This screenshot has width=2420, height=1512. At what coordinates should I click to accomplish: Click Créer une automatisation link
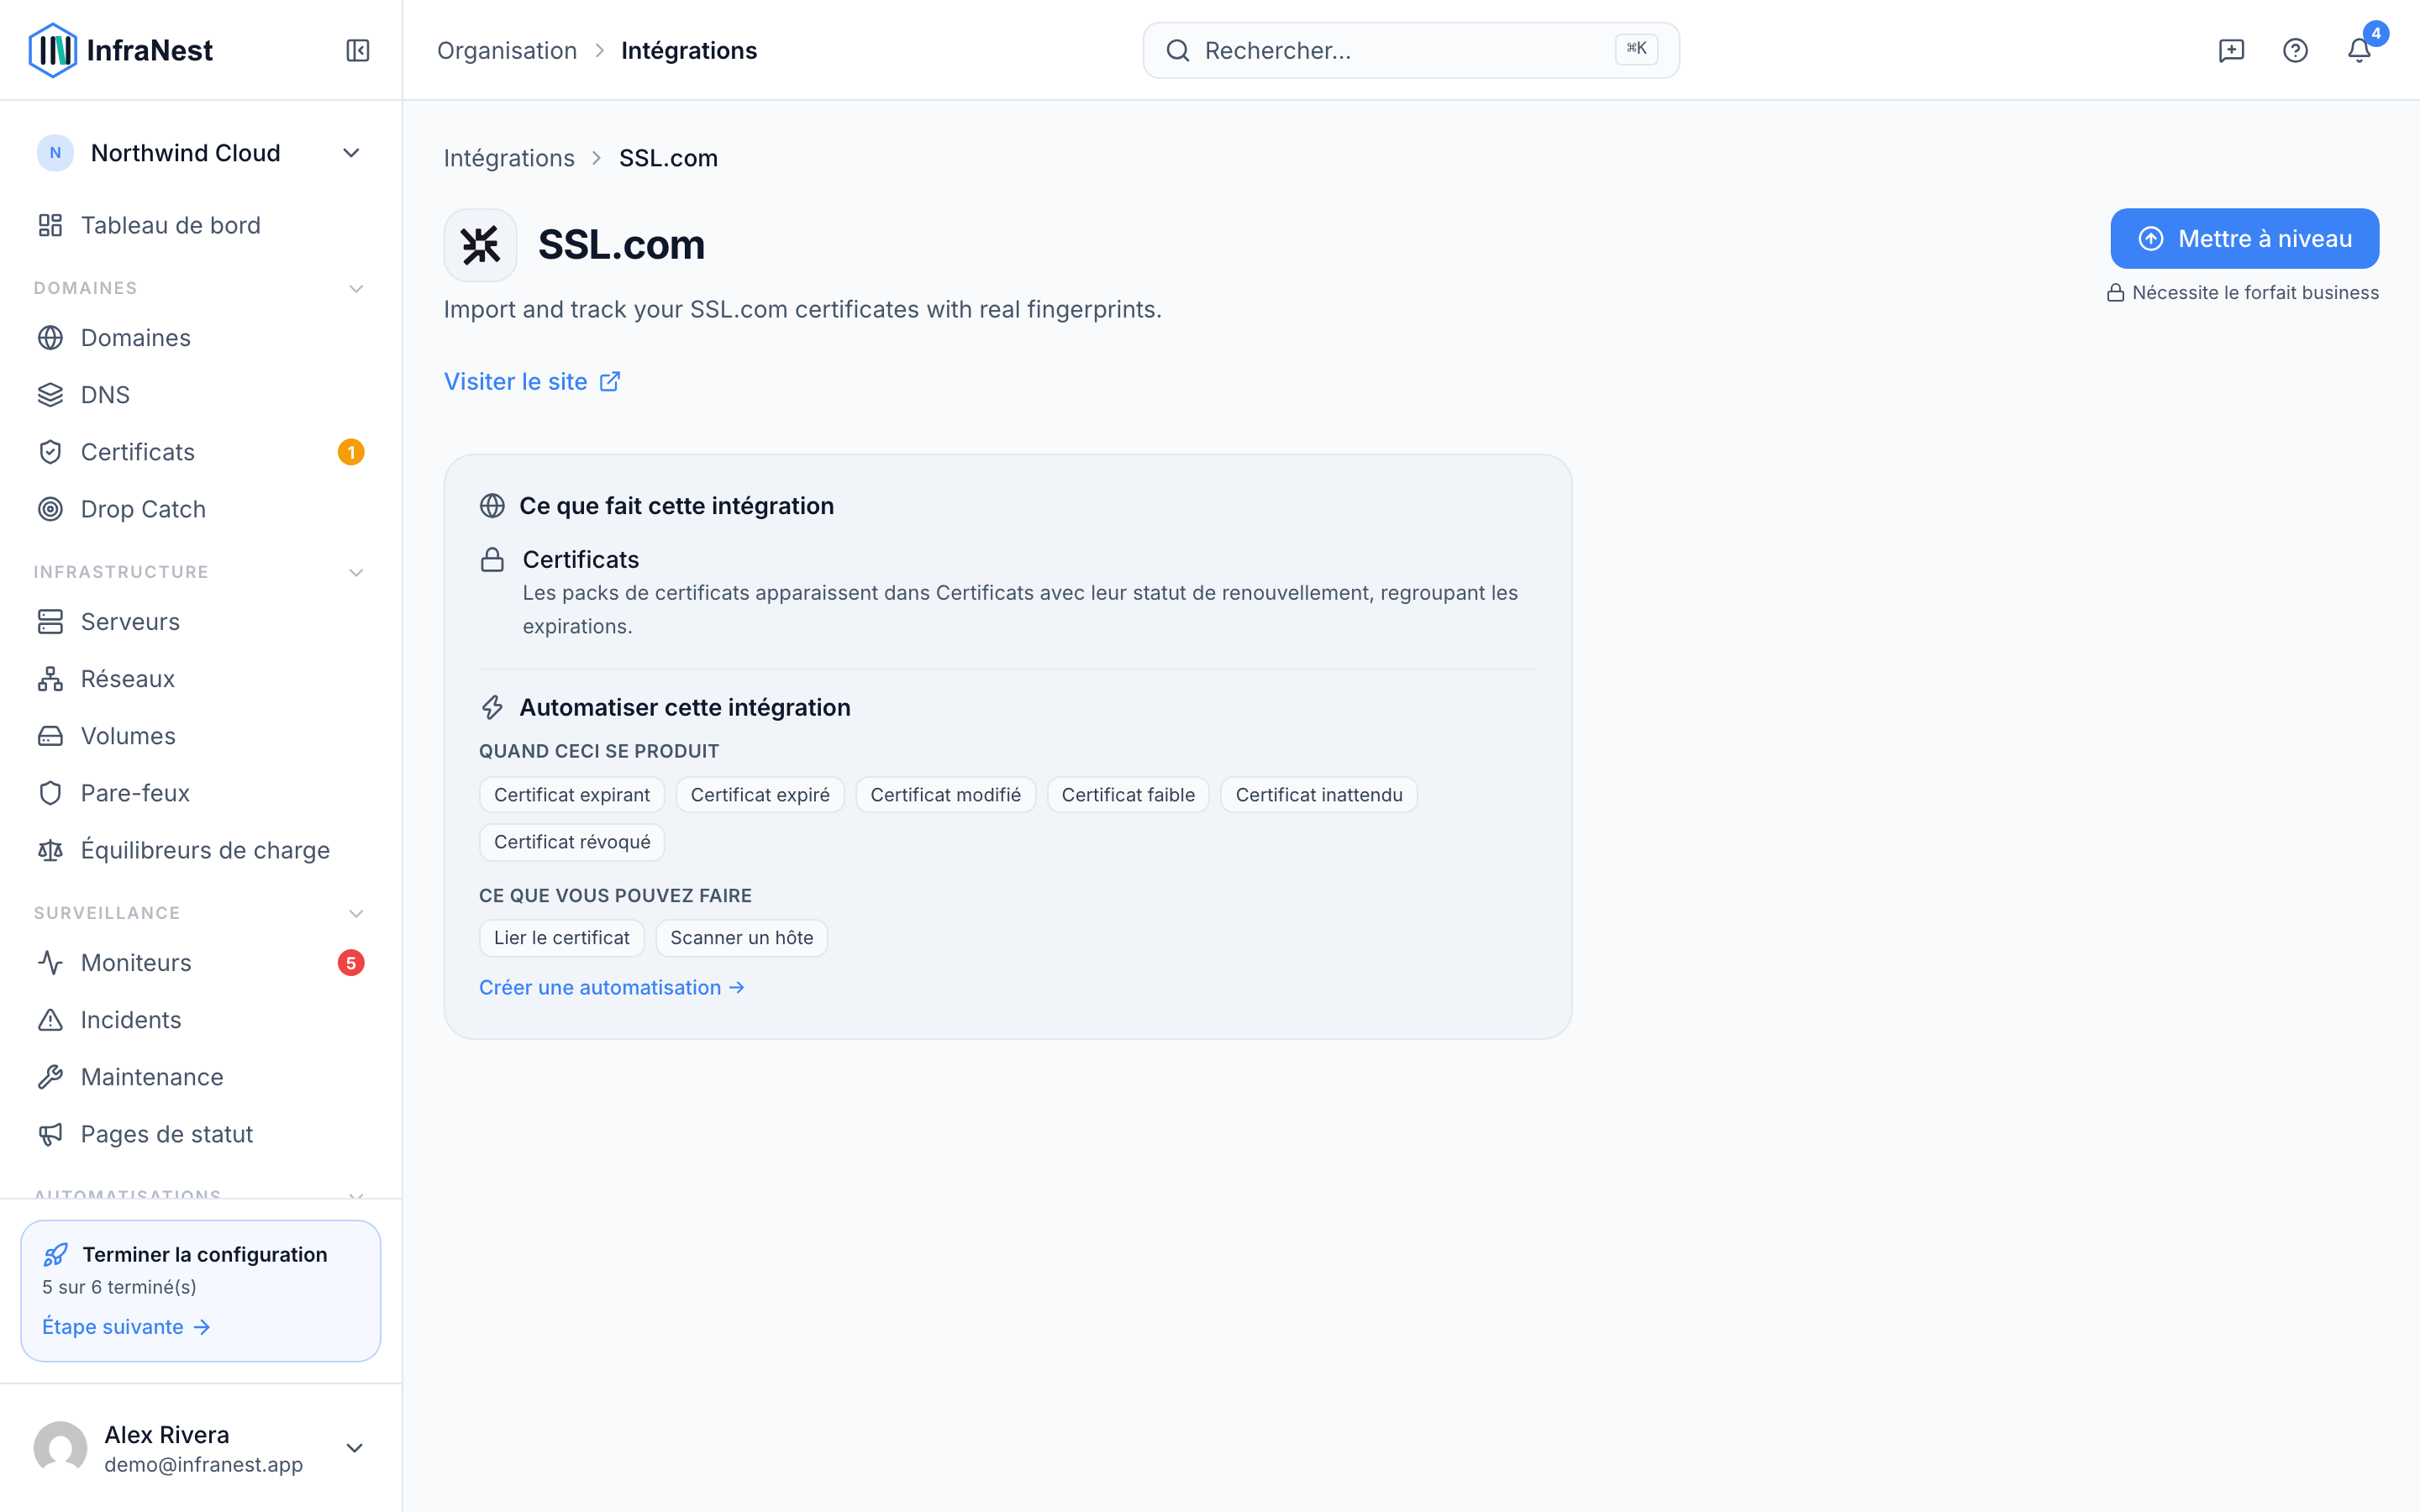(612, 987)
